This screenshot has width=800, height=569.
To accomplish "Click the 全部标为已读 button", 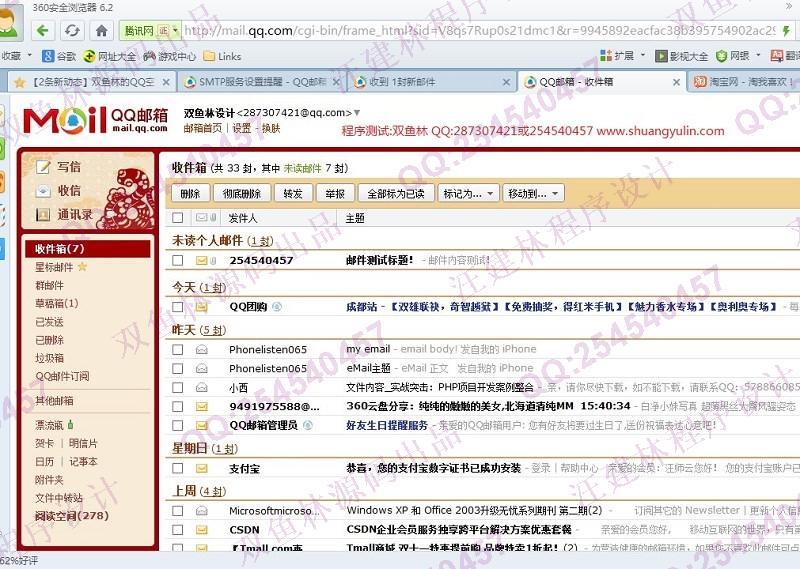I will click(x=396, y=193).
